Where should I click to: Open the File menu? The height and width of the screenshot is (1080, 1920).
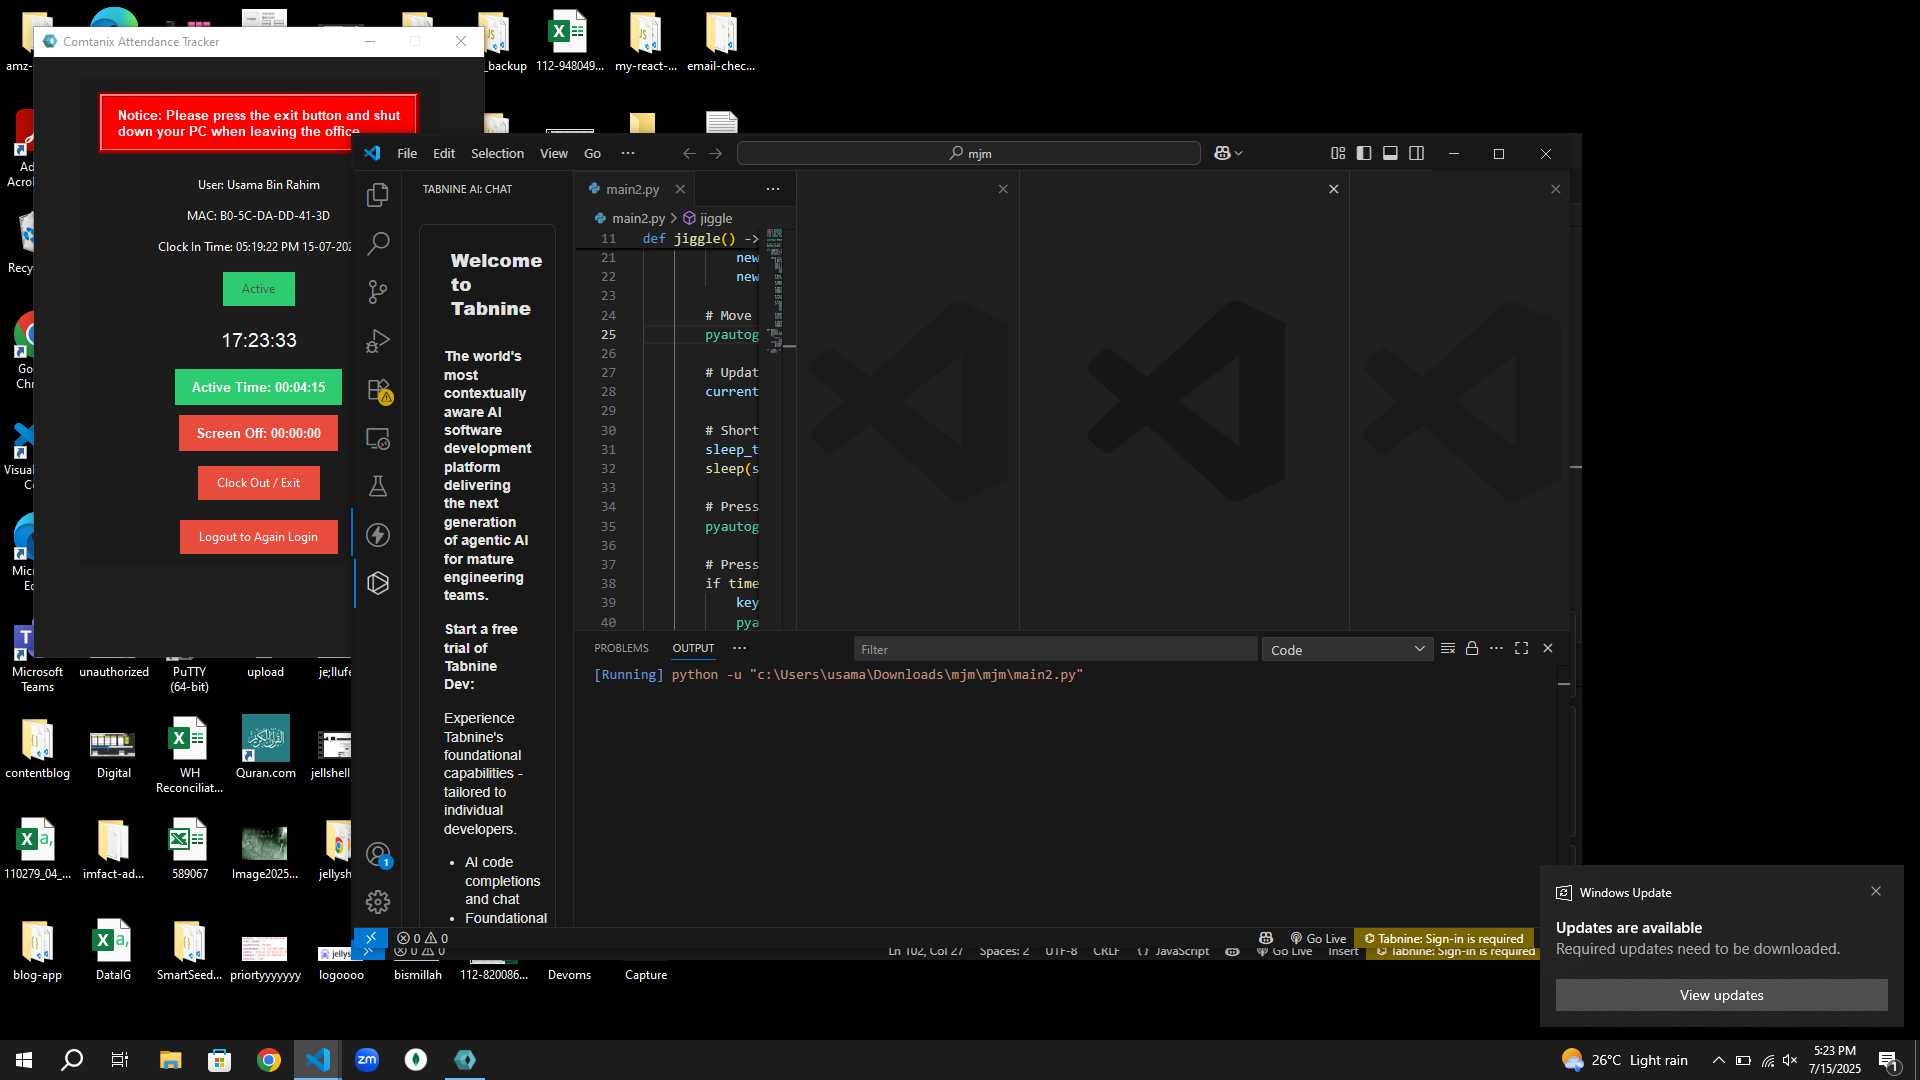pyautogui.click(x=407, y=153)
